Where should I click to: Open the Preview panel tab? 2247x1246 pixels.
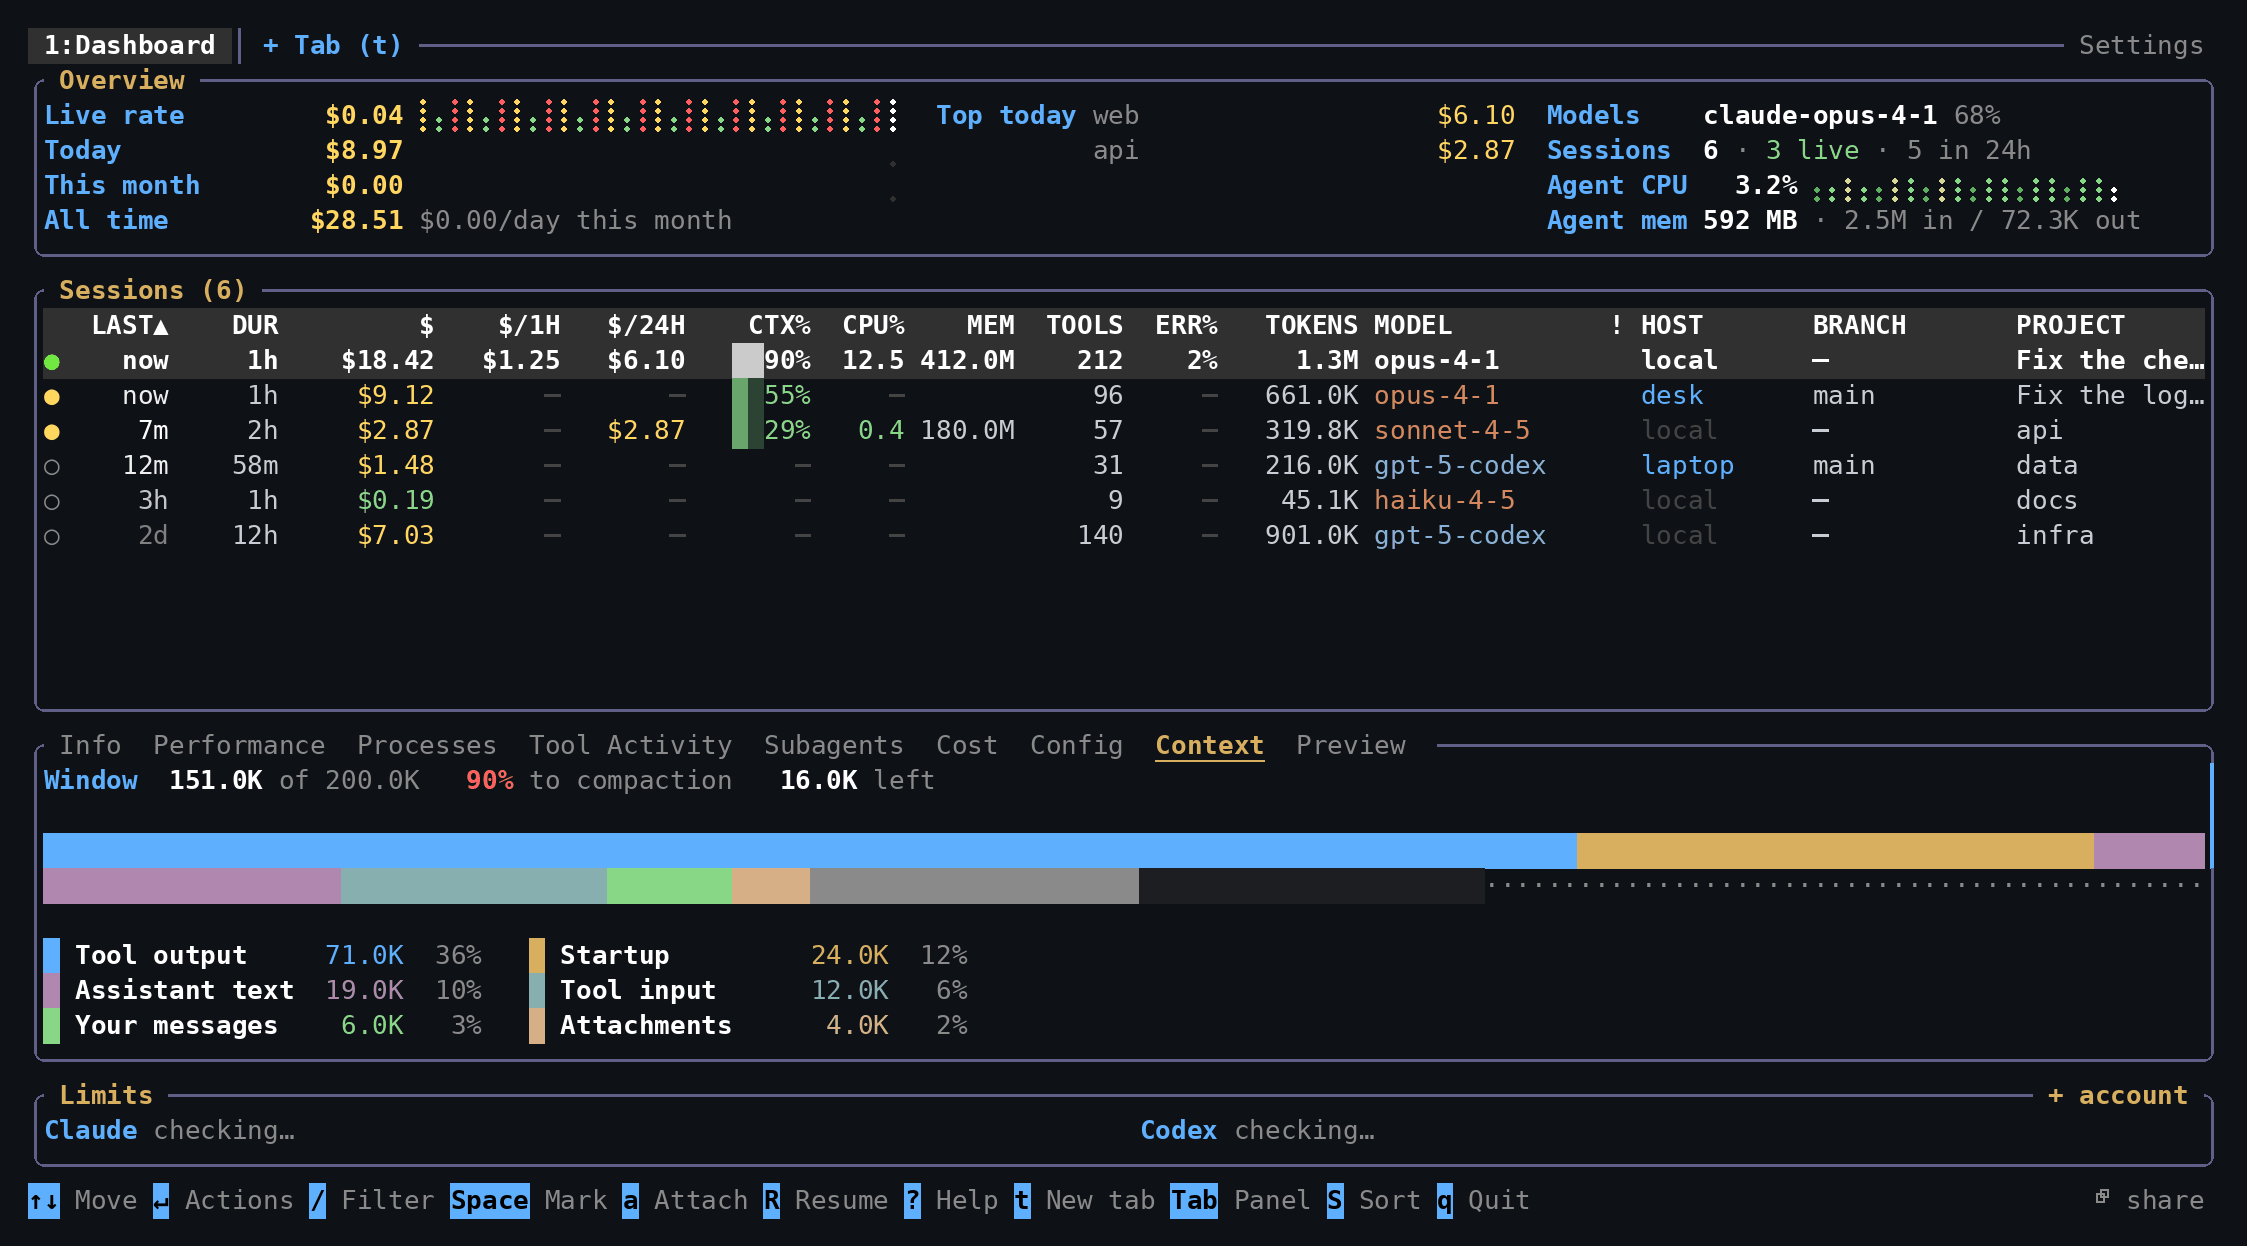click(1351, 746)
